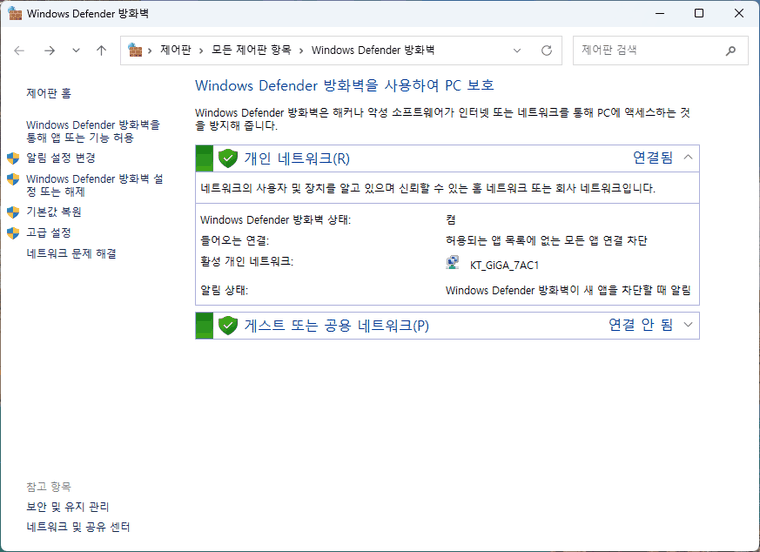Click the KT_GiGA_7AC1 network name
The height and width of the screenshot is (552, 760).
point(504,265)
